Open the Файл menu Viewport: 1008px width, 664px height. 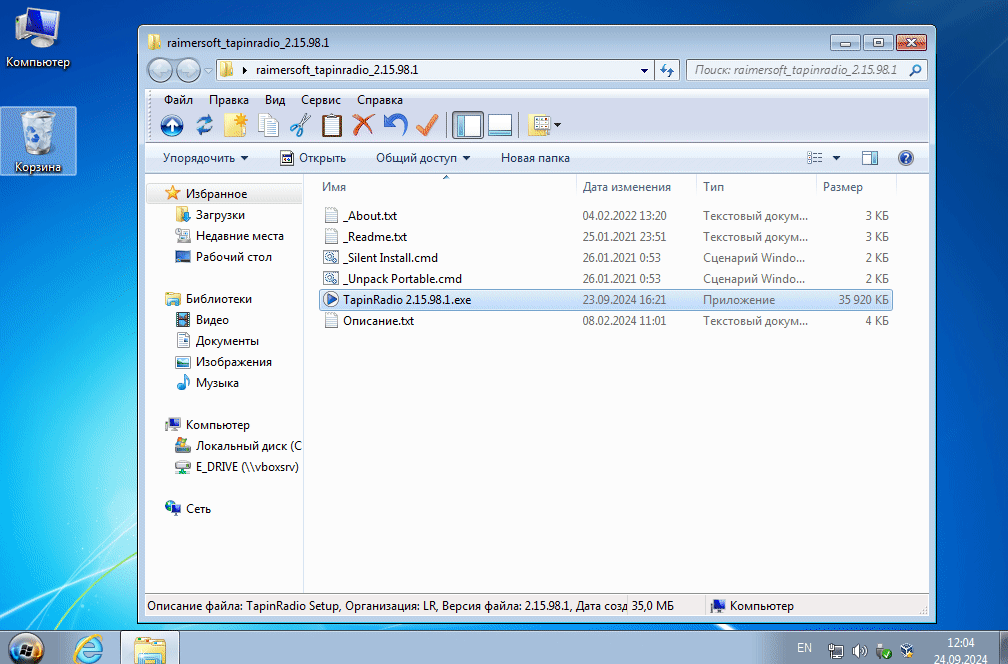pos(178,100)
